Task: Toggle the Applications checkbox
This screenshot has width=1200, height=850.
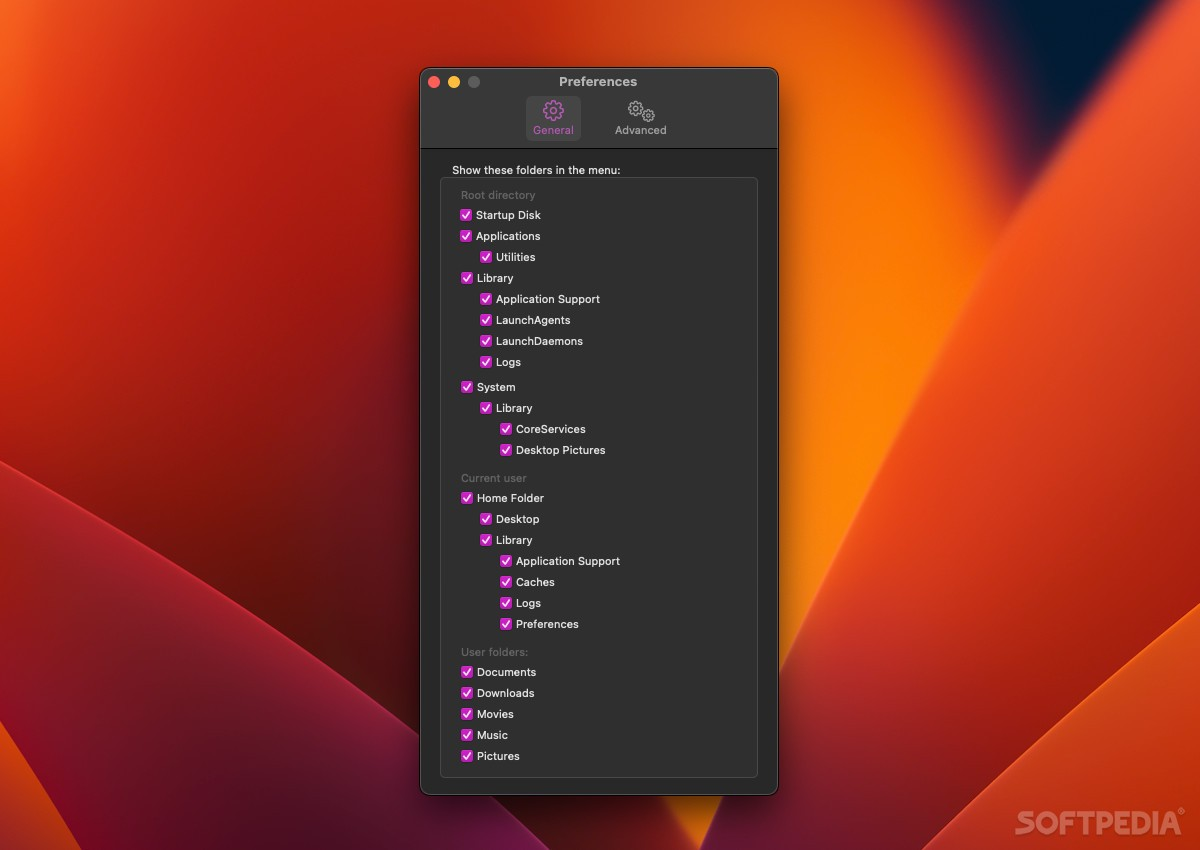Action: pyautogui.click(x=466, y=236)
